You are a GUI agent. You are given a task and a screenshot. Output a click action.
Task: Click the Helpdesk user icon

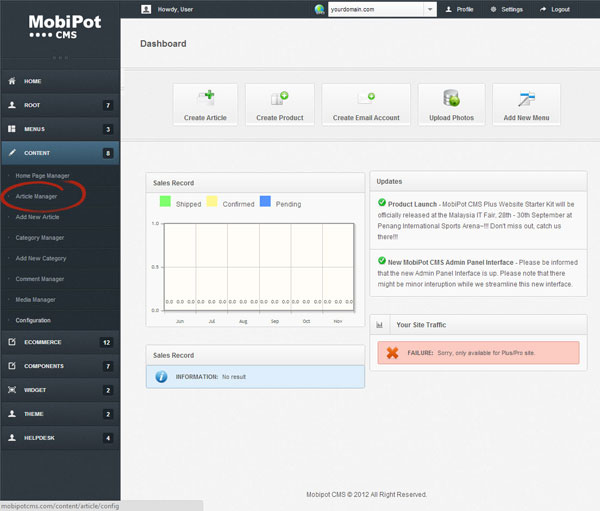(12, 438)
